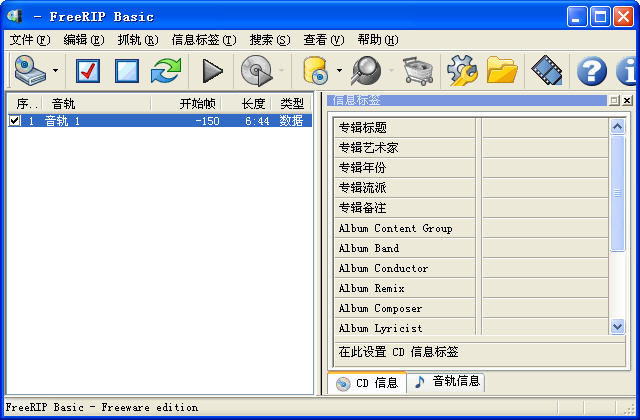
Task: Click the 专辑艺术家 value field
Action: point(545,148)
